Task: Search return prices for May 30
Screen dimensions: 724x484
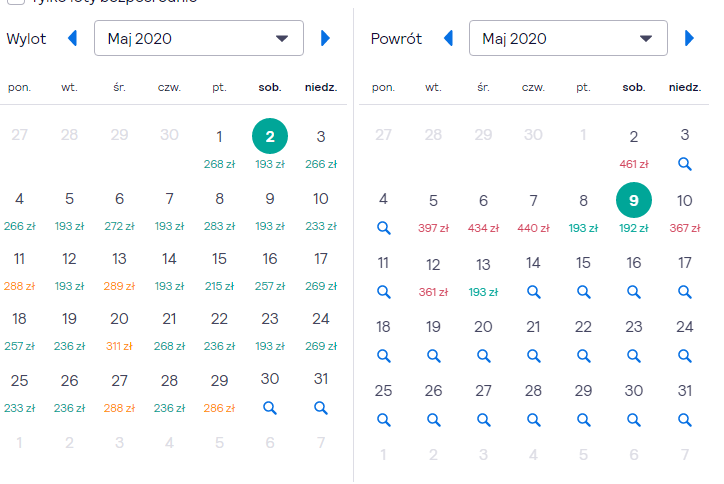Action: click(x=634, y=420)
